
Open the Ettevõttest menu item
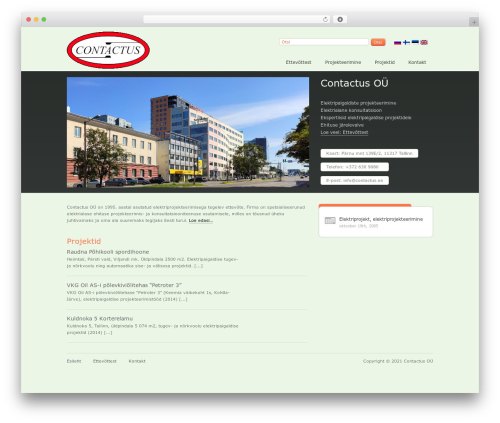coord(298,62)
